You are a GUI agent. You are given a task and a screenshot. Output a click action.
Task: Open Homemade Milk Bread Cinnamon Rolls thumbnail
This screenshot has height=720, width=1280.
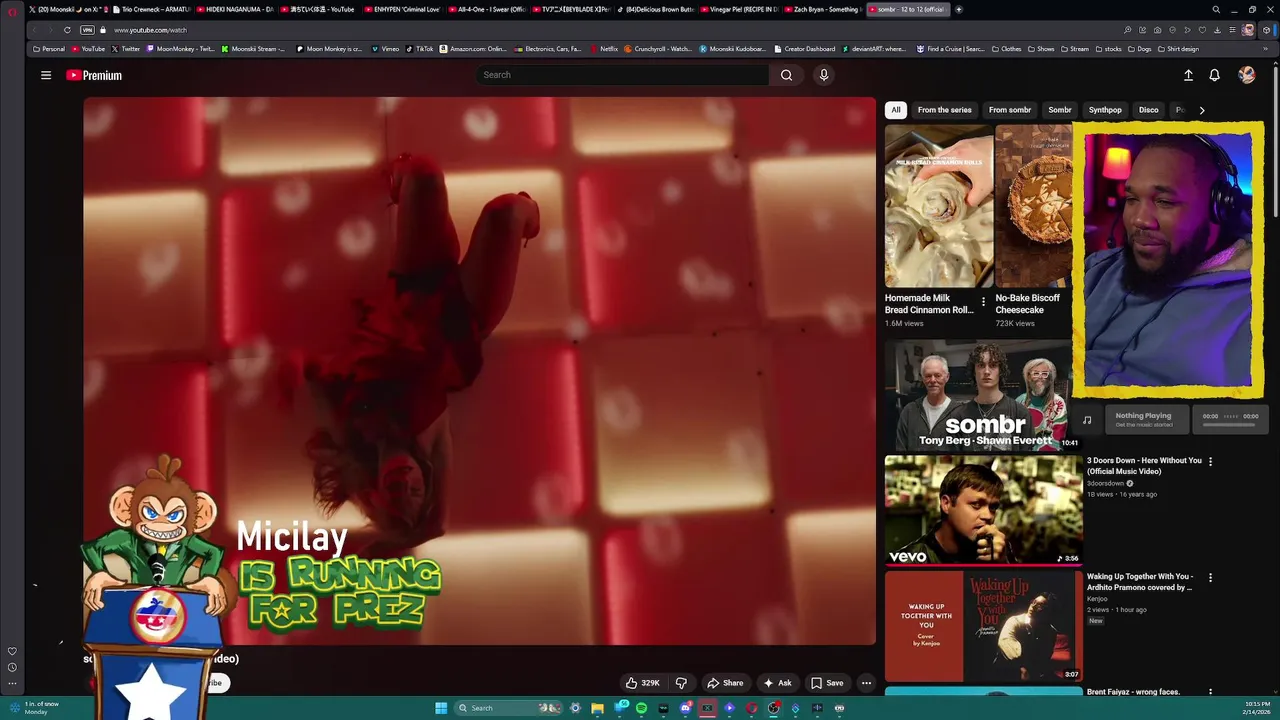pyautogui.click(x=938, y=206)
